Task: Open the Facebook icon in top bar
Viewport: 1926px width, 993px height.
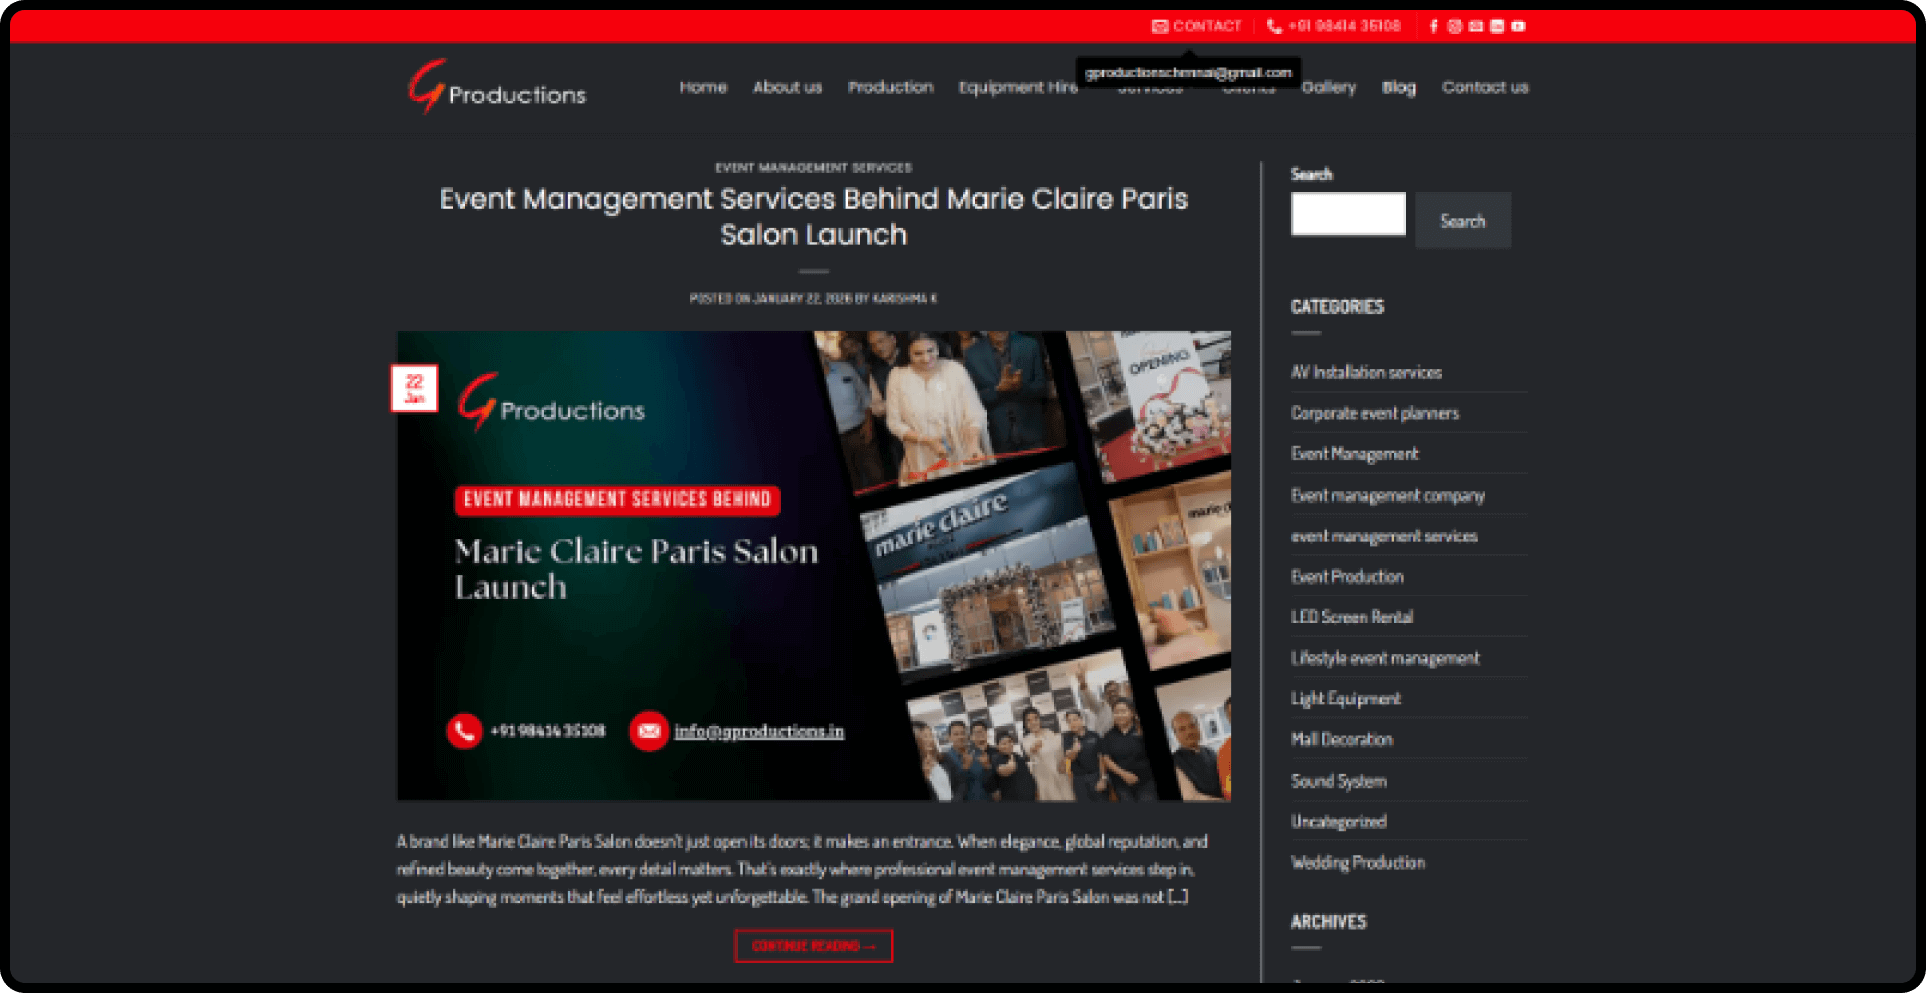Action: 1433,26
